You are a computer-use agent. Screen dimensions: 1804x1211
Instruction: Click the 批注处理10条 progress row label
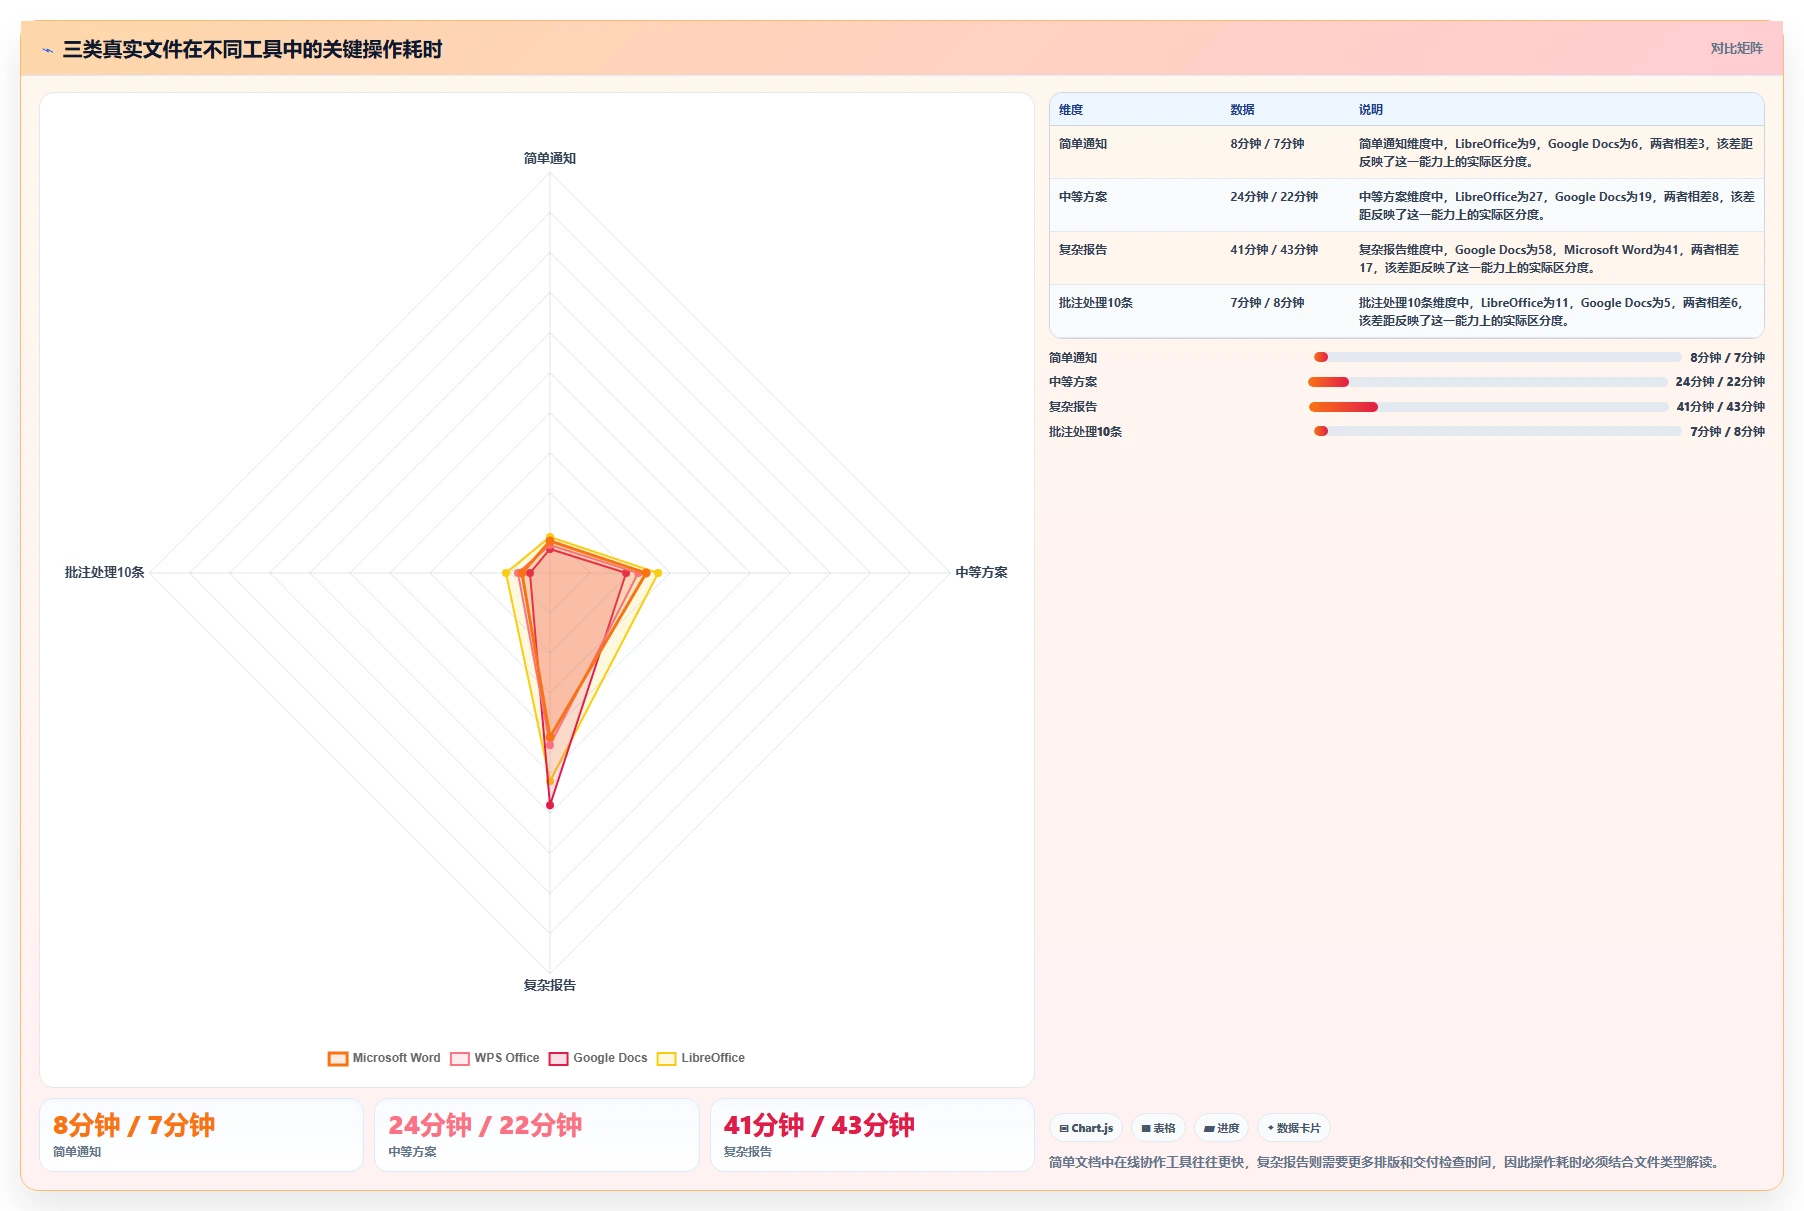tap(1085, 432)
